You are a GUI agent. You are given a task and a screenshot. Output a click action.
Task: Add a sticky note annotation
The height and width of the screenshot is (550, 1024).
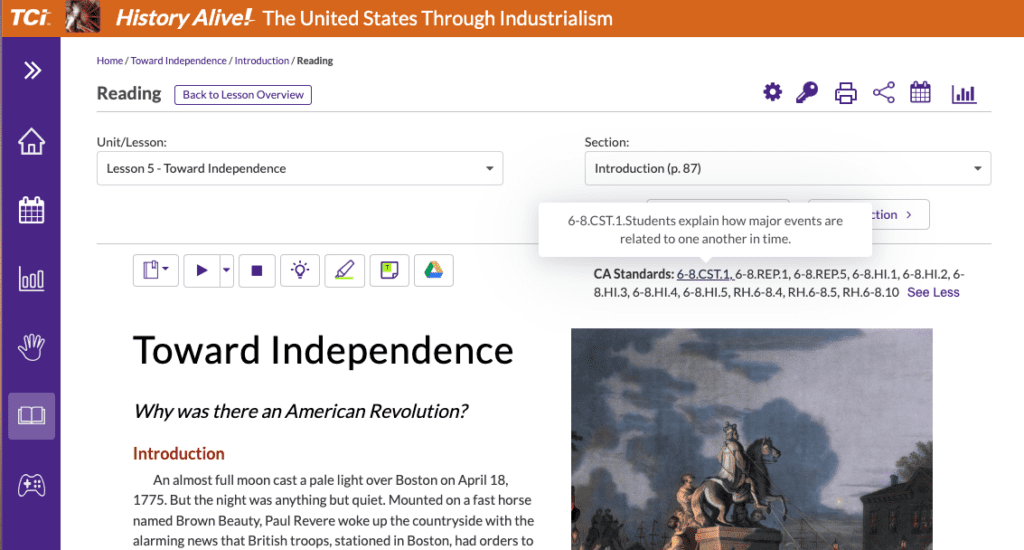click(x=389, y=270)
